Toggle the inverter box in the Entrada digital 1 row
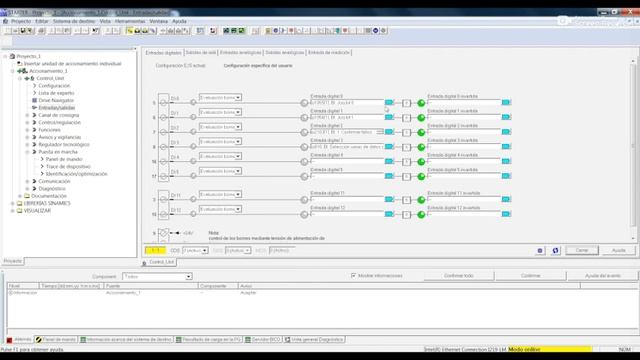Screen dimensions: 640x360 click(x=406, y=118)
